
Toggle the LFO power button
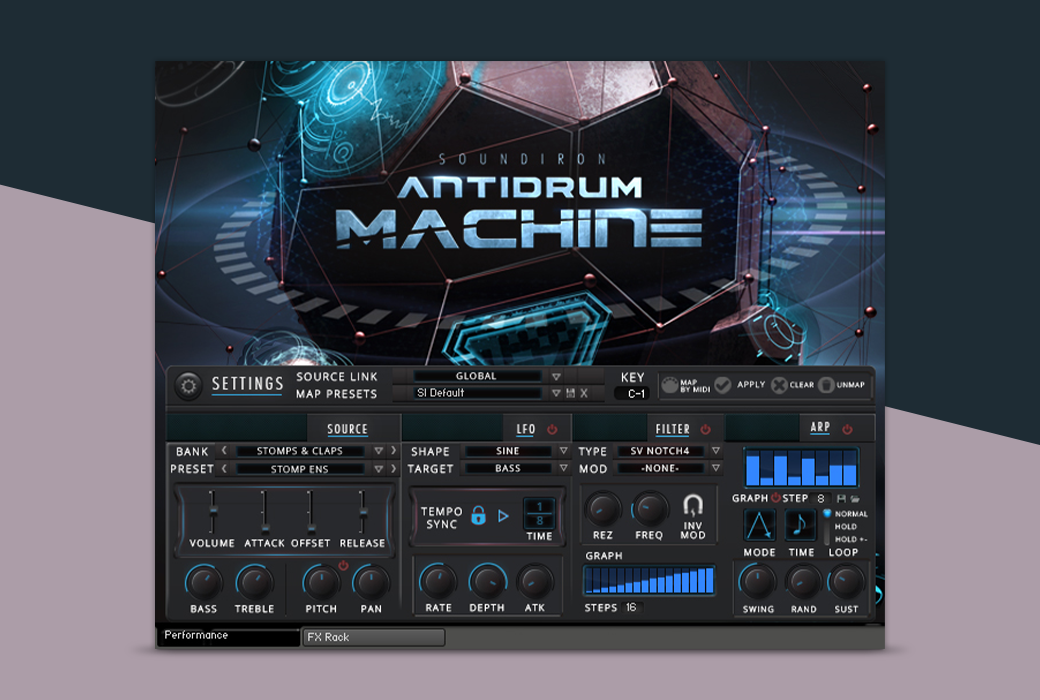tap(552, 429)
